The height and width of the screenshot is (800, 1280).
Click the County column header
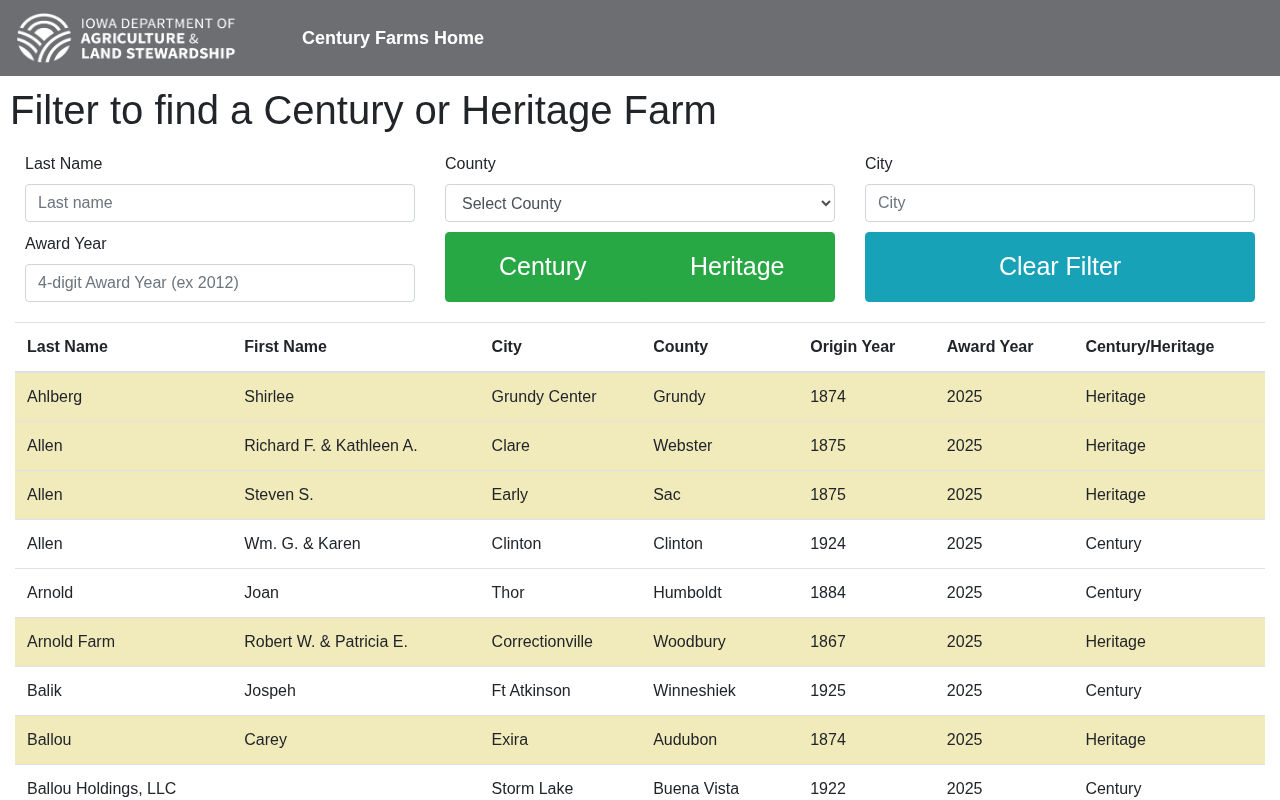[x=680, y=347]
